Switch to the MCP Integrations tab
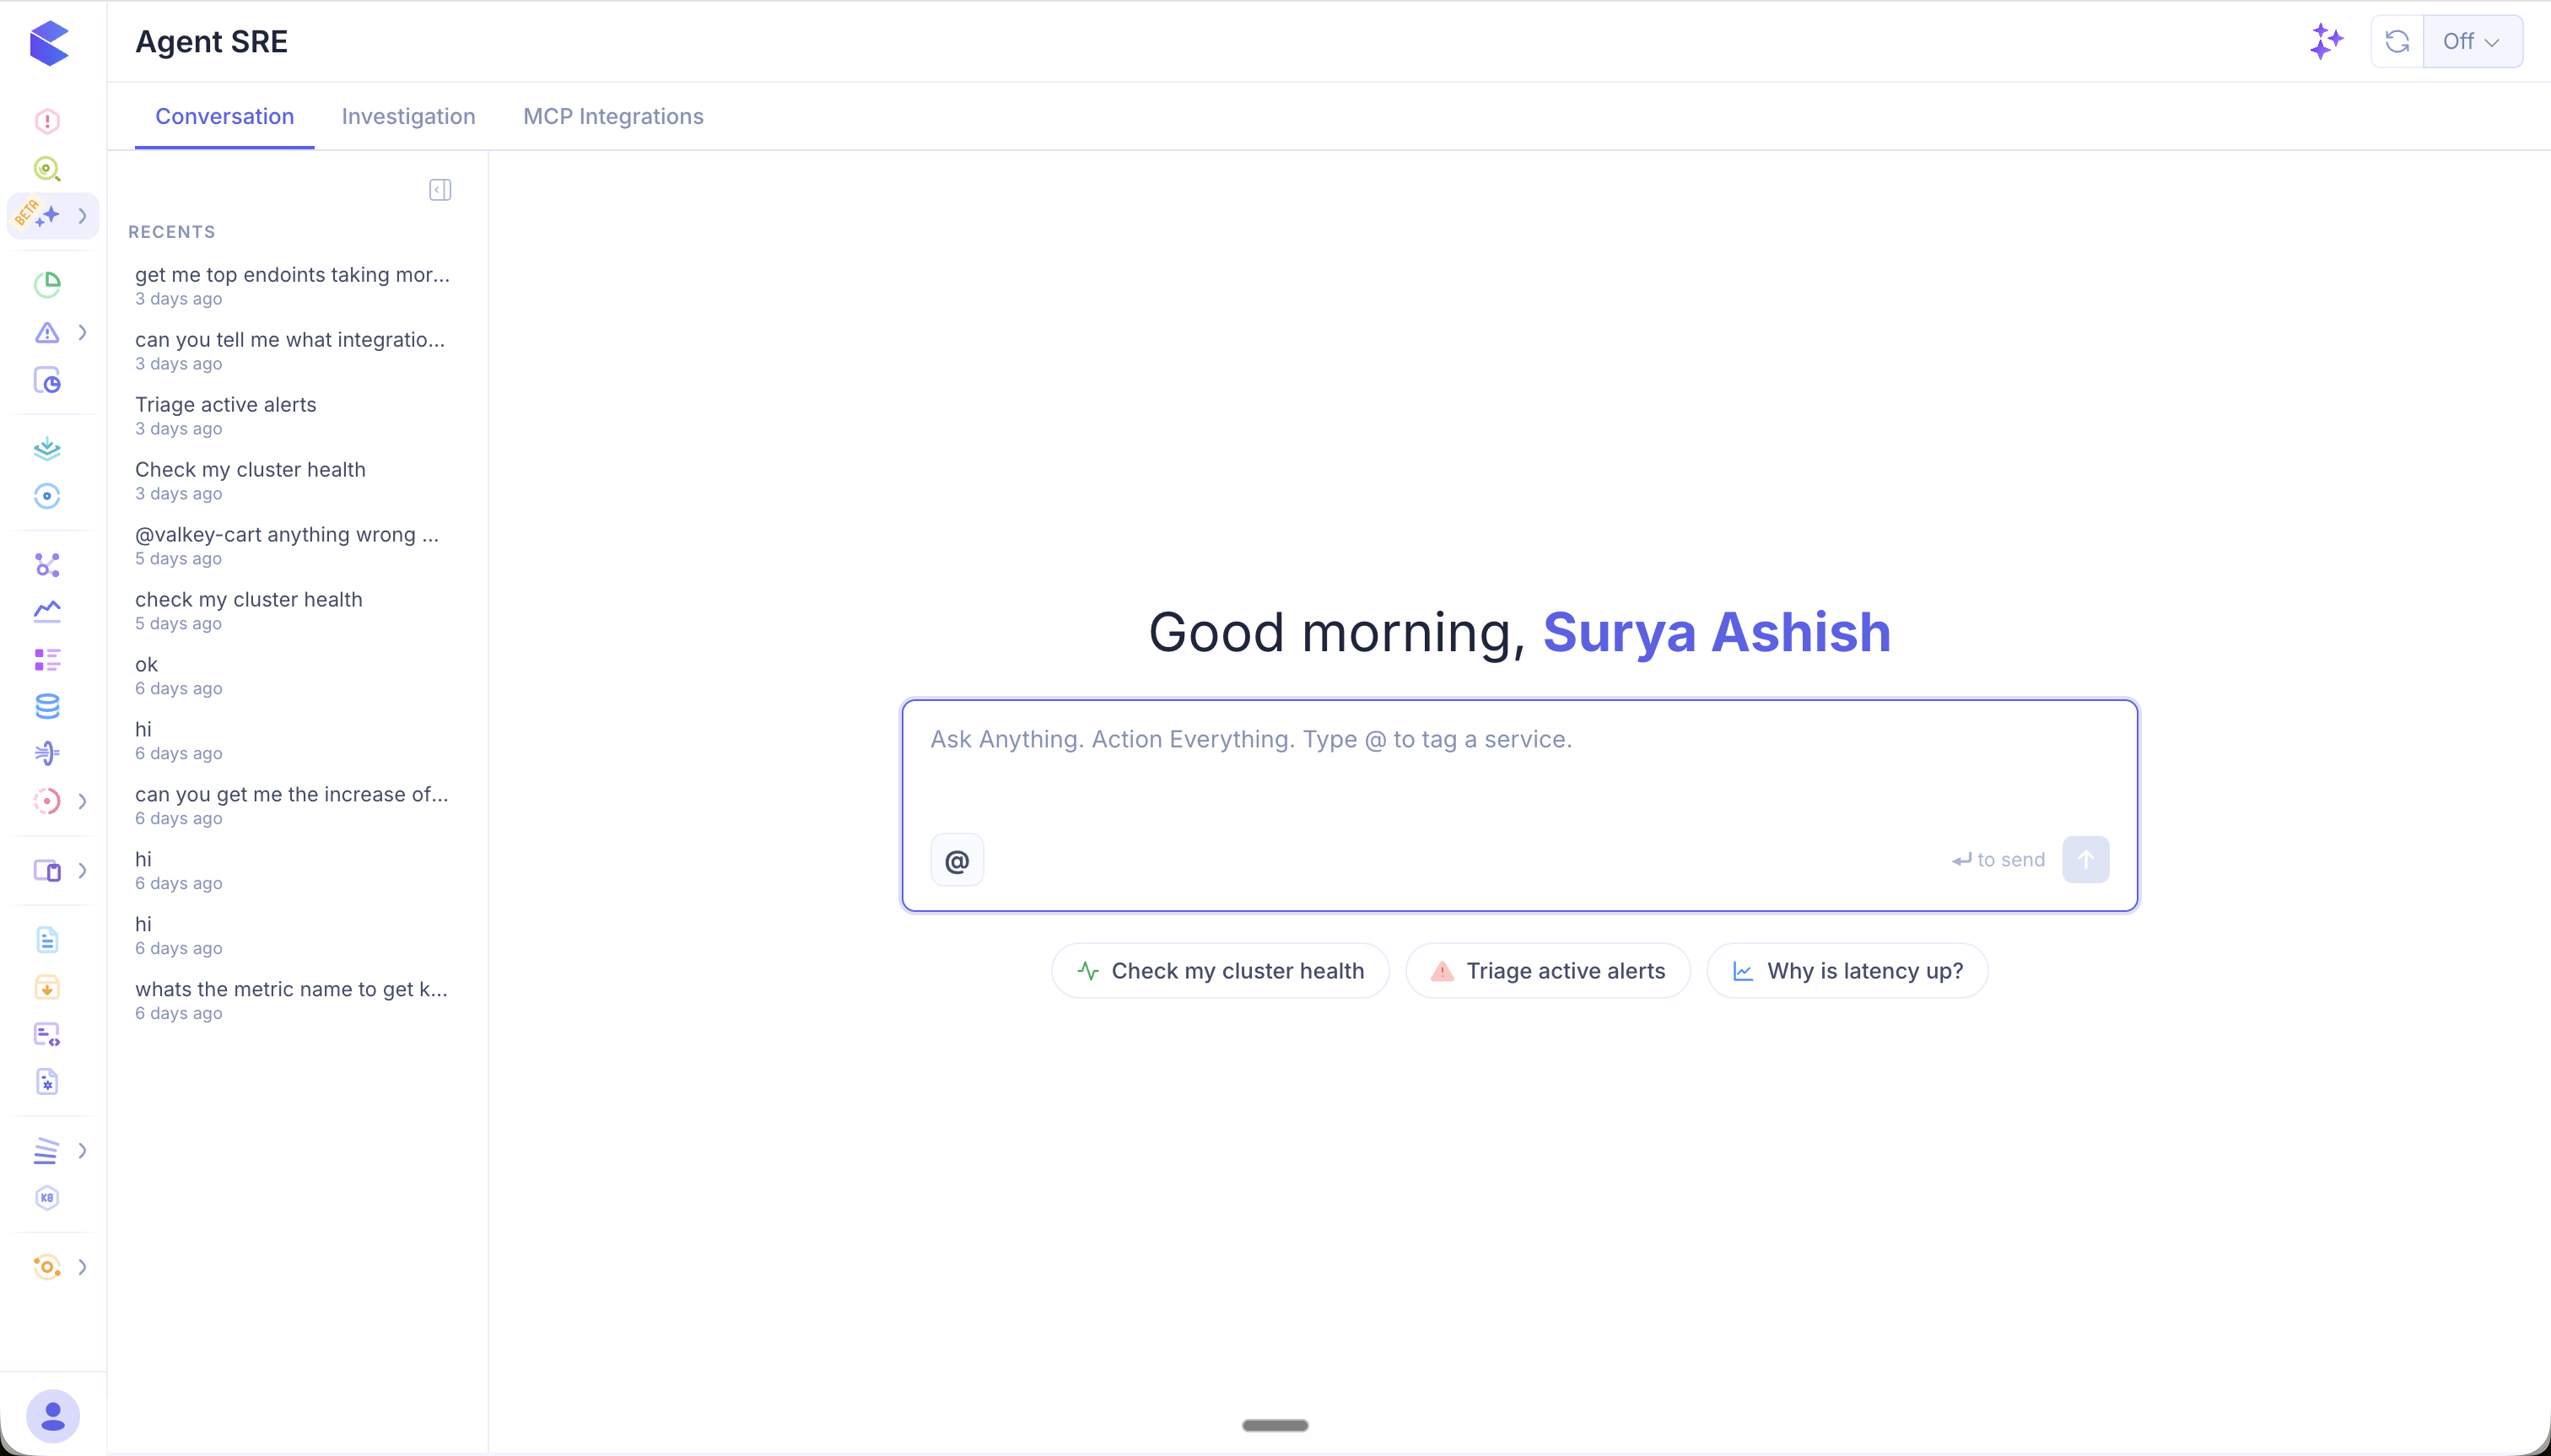The width and height of the screenshot is (2551, 1456). tap(613, 116)
